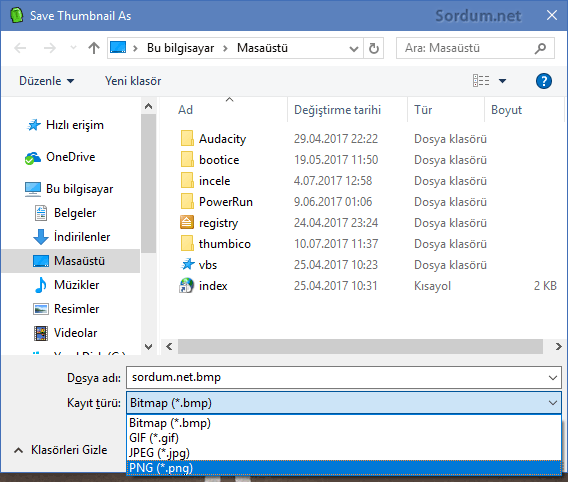This screenshot has height=482, width=568.
Task: Open Müzikler folder in sidebar
Action: pyautogui.click(x=67, y=285)
